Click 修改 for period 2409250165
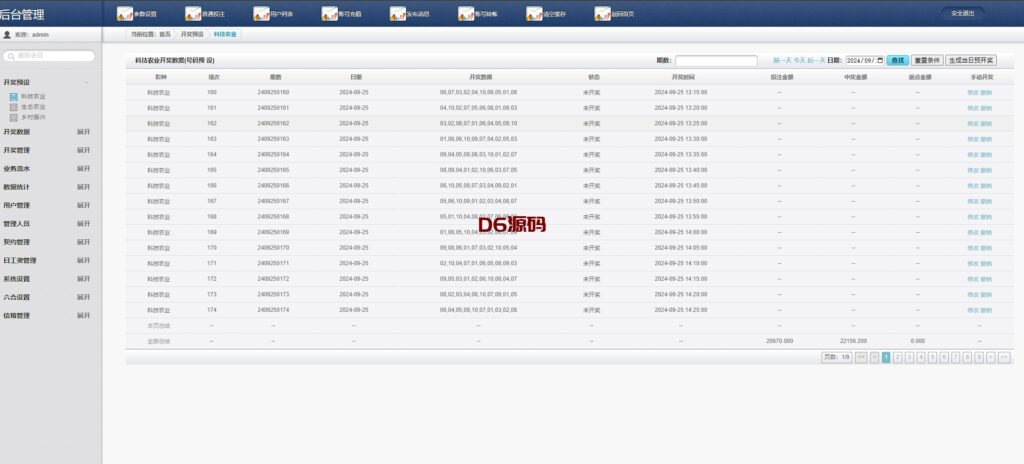1024x464 pixels. pos(973,170)
